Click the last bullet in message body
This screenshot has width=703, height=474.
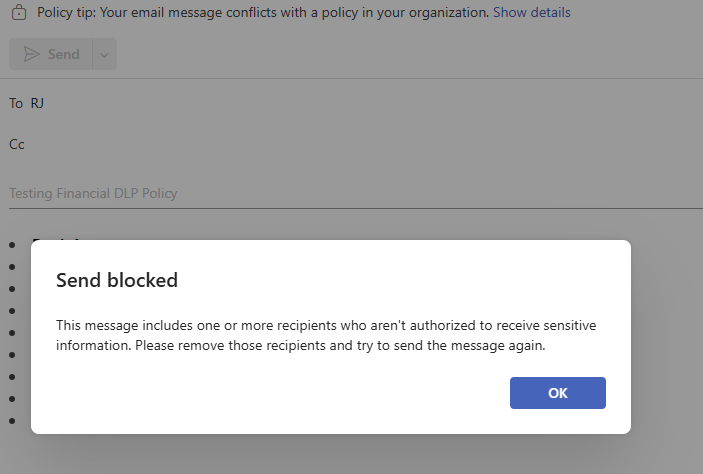12,421
